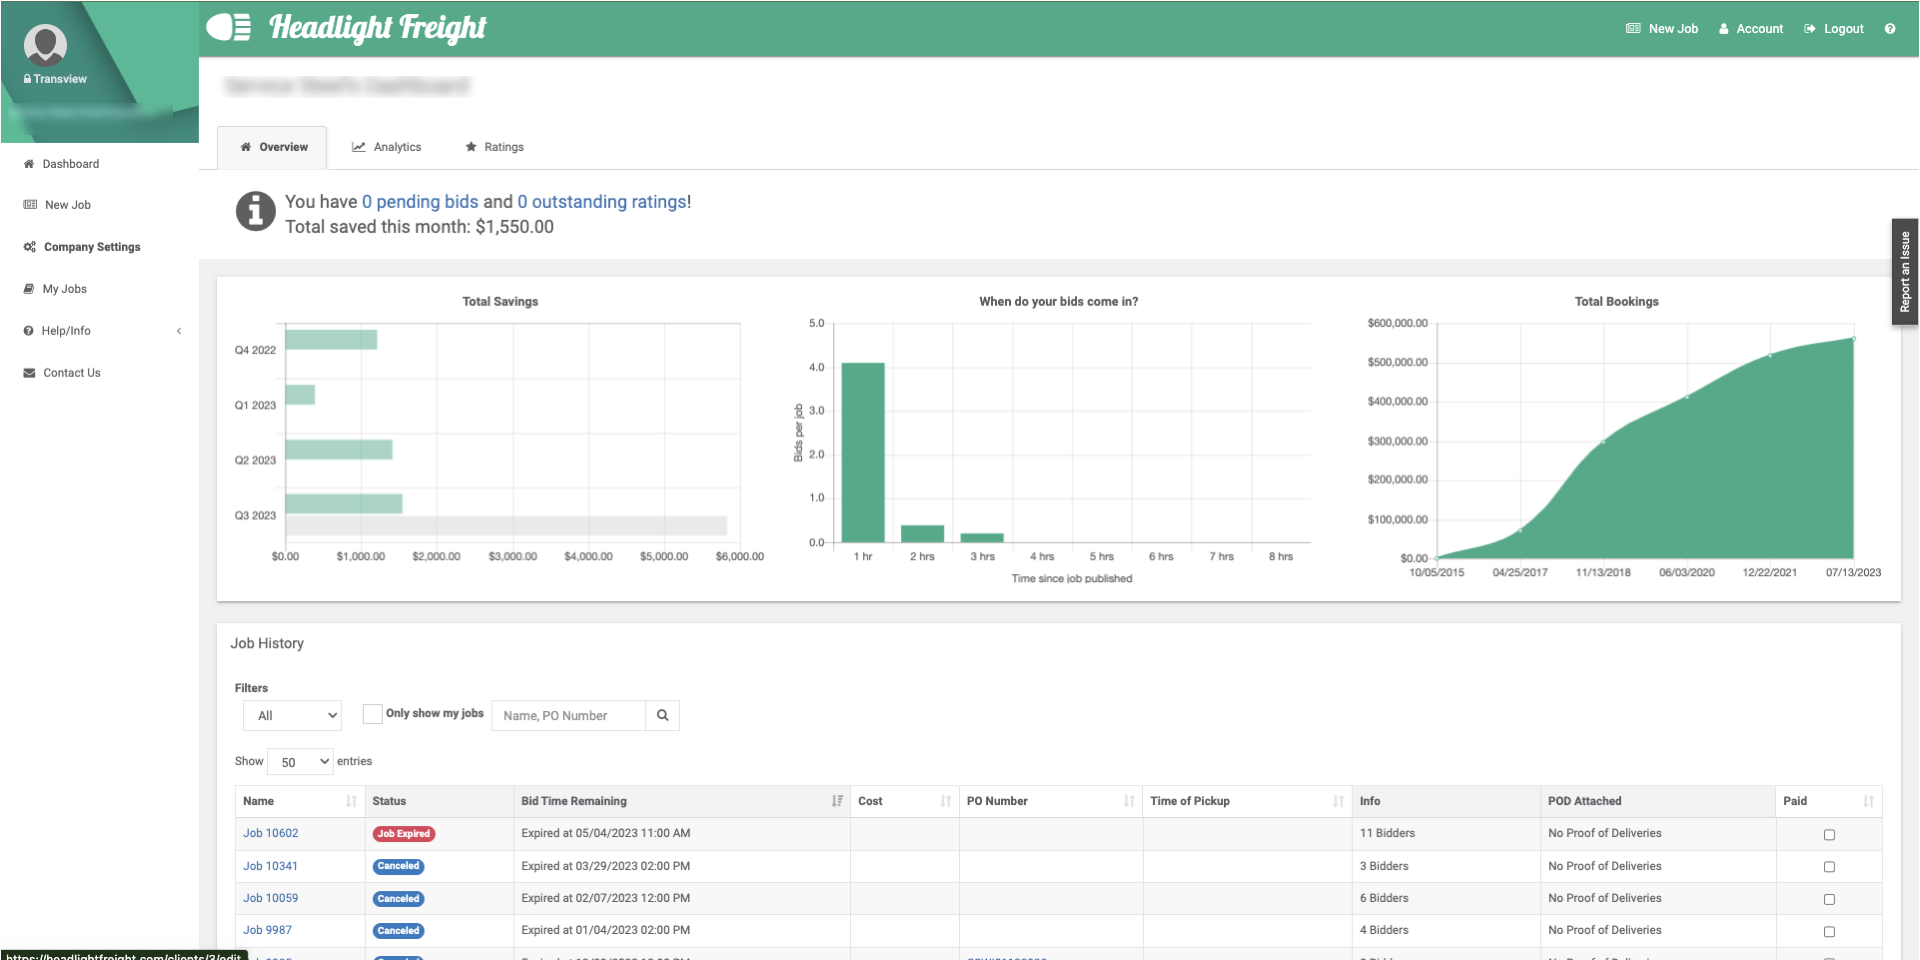The image size is (1920, 960).
Task: Expand the Help/Info submenu chevron
Action: (x=179, y=331)
